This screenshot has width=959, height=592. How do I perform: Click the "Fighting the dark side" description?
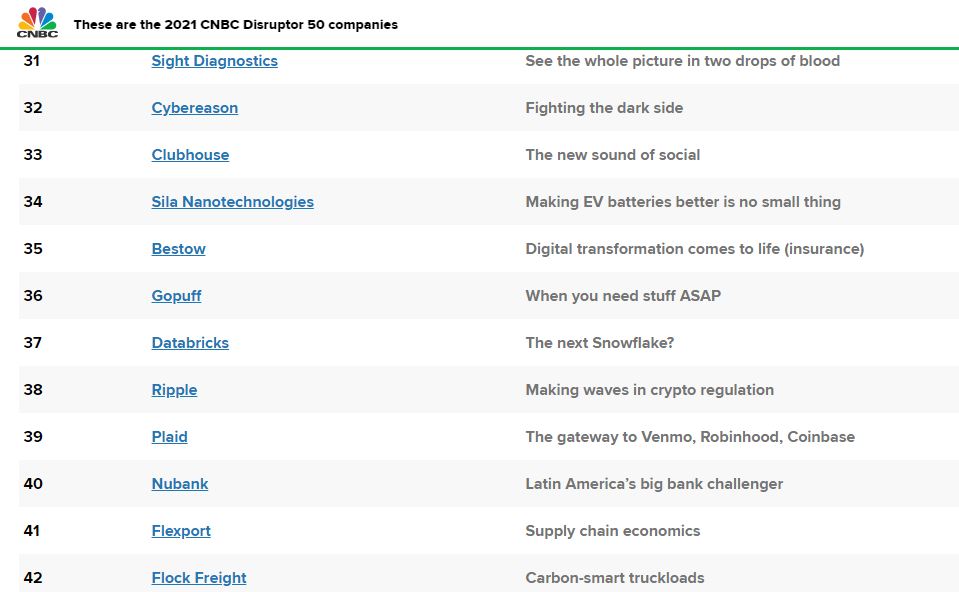pyautogui.click(x=604, y=108)
